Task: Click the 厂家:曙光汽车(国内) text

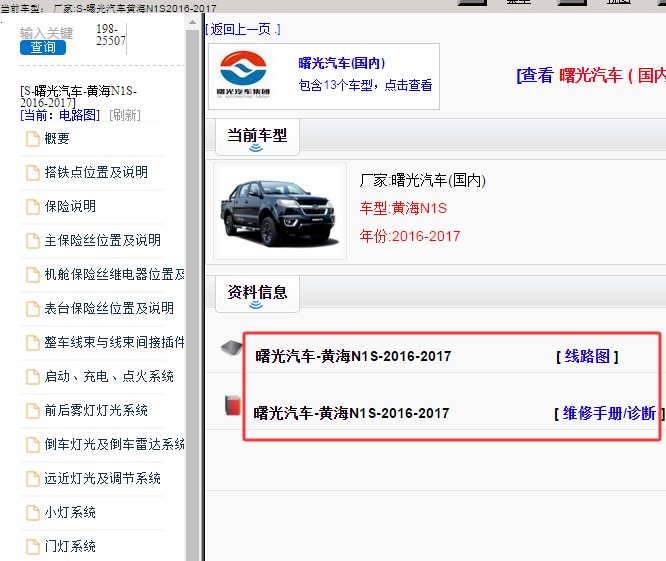Action: point(423,180)
